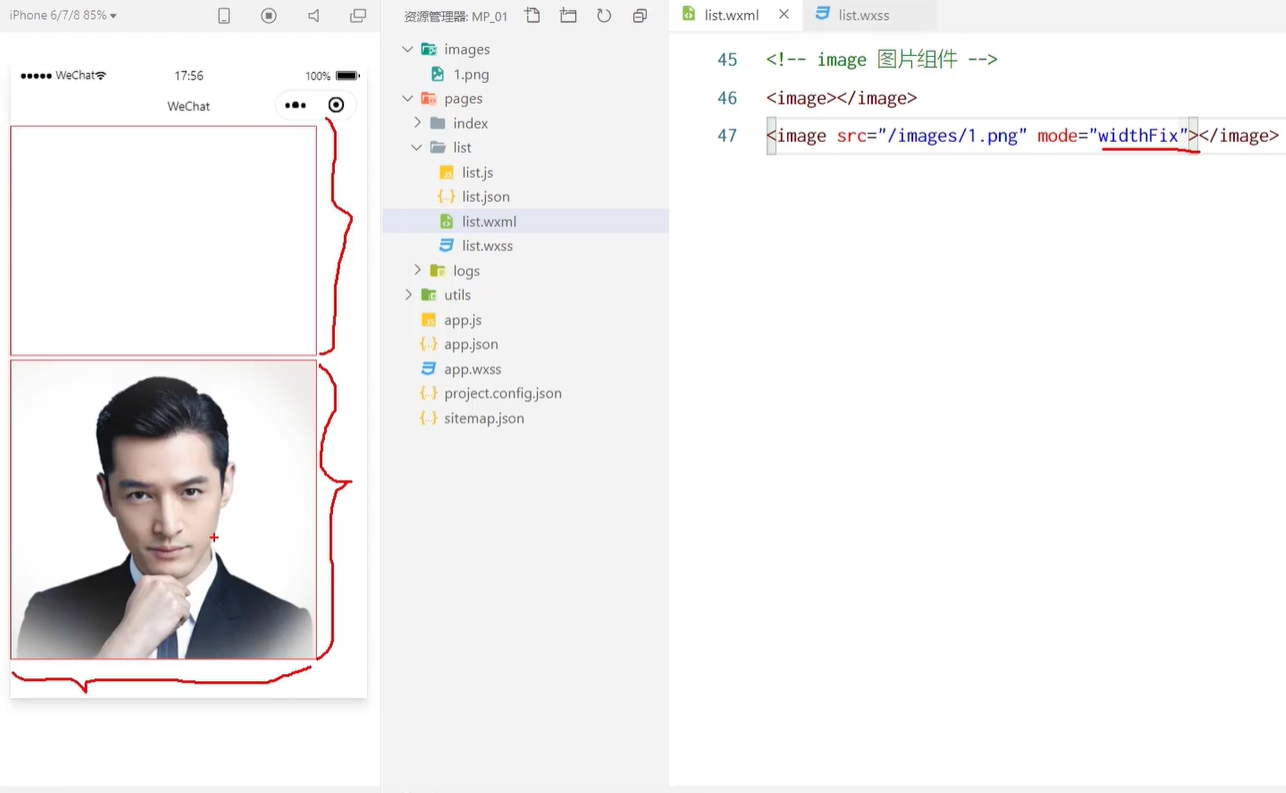Open the app.json file in explorer

(x=471, y=344)
